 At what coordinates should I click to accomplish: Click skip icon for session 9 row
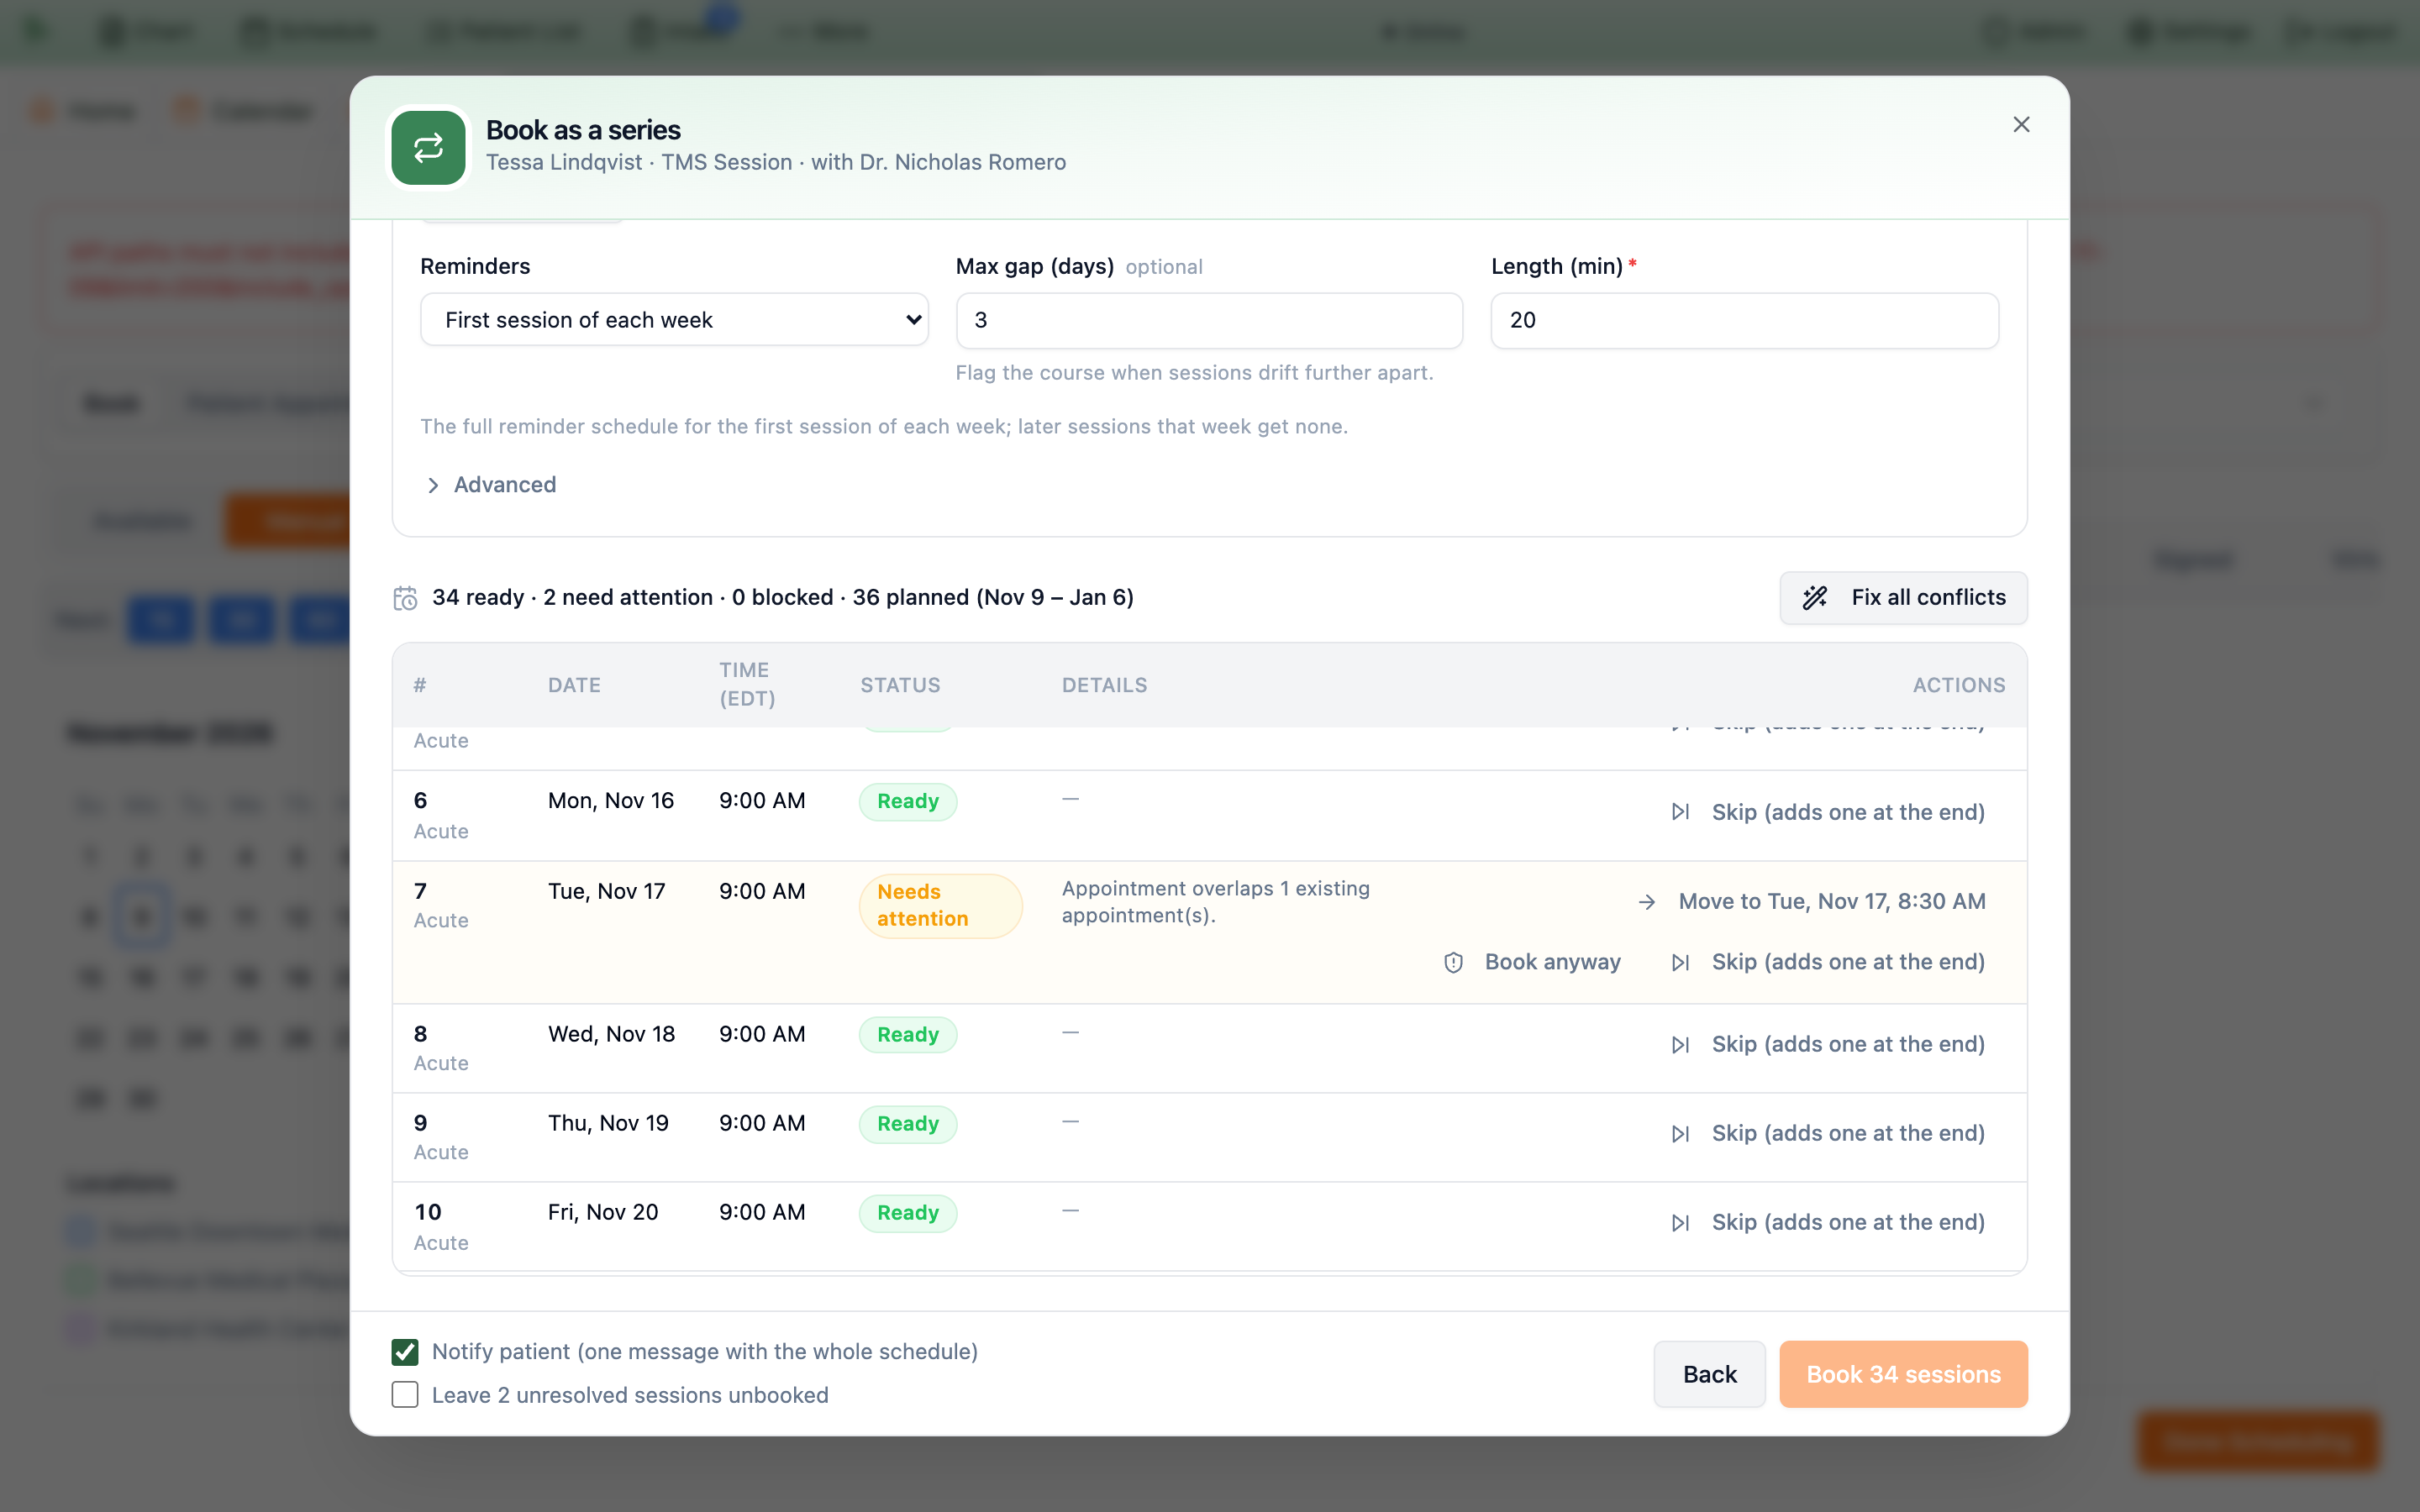(x=1681, y=1134)
